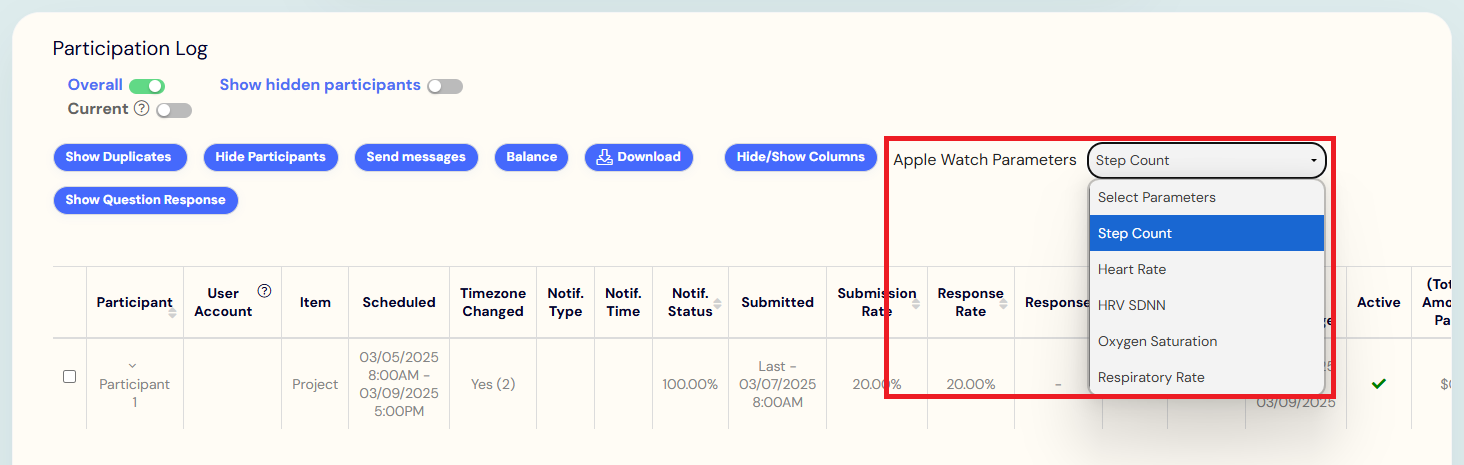Sort by Response Rate column arrows
The image size is (1464, 465).
click(1003, 303)
